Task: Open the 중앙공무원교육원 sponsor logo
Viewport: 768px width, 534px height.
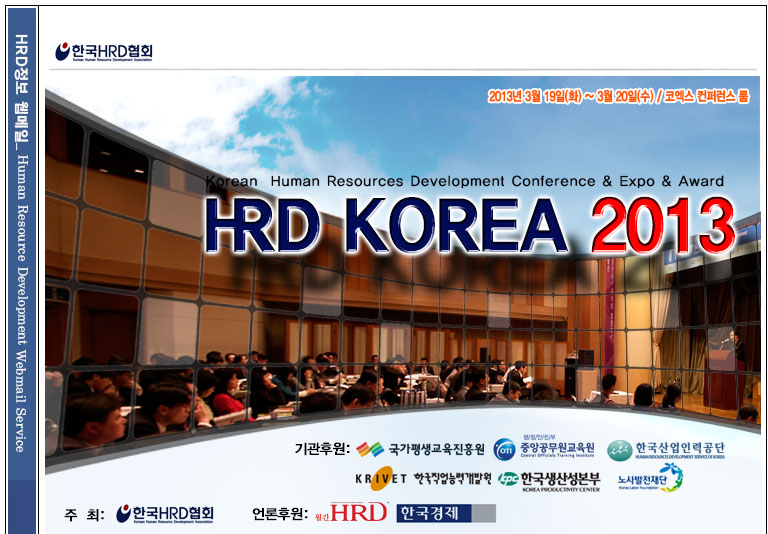Action: click(545, 448)
